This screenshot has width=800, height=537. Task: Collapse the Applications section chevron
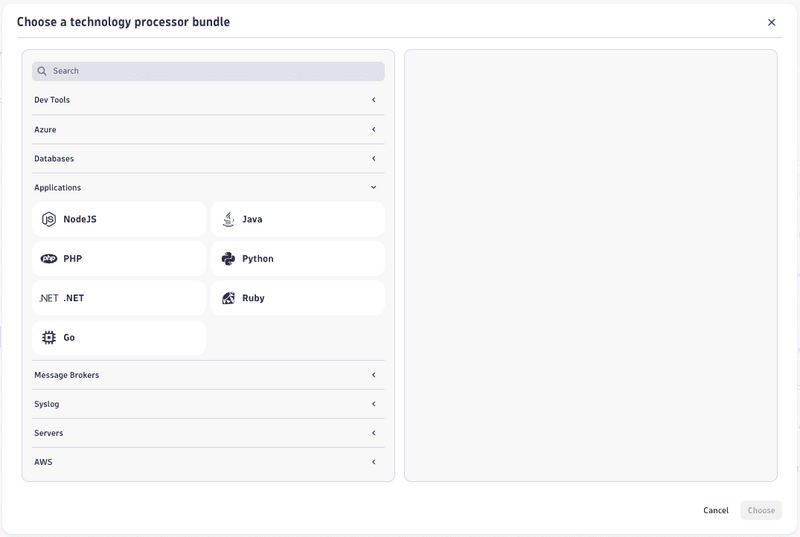(373, 187)
